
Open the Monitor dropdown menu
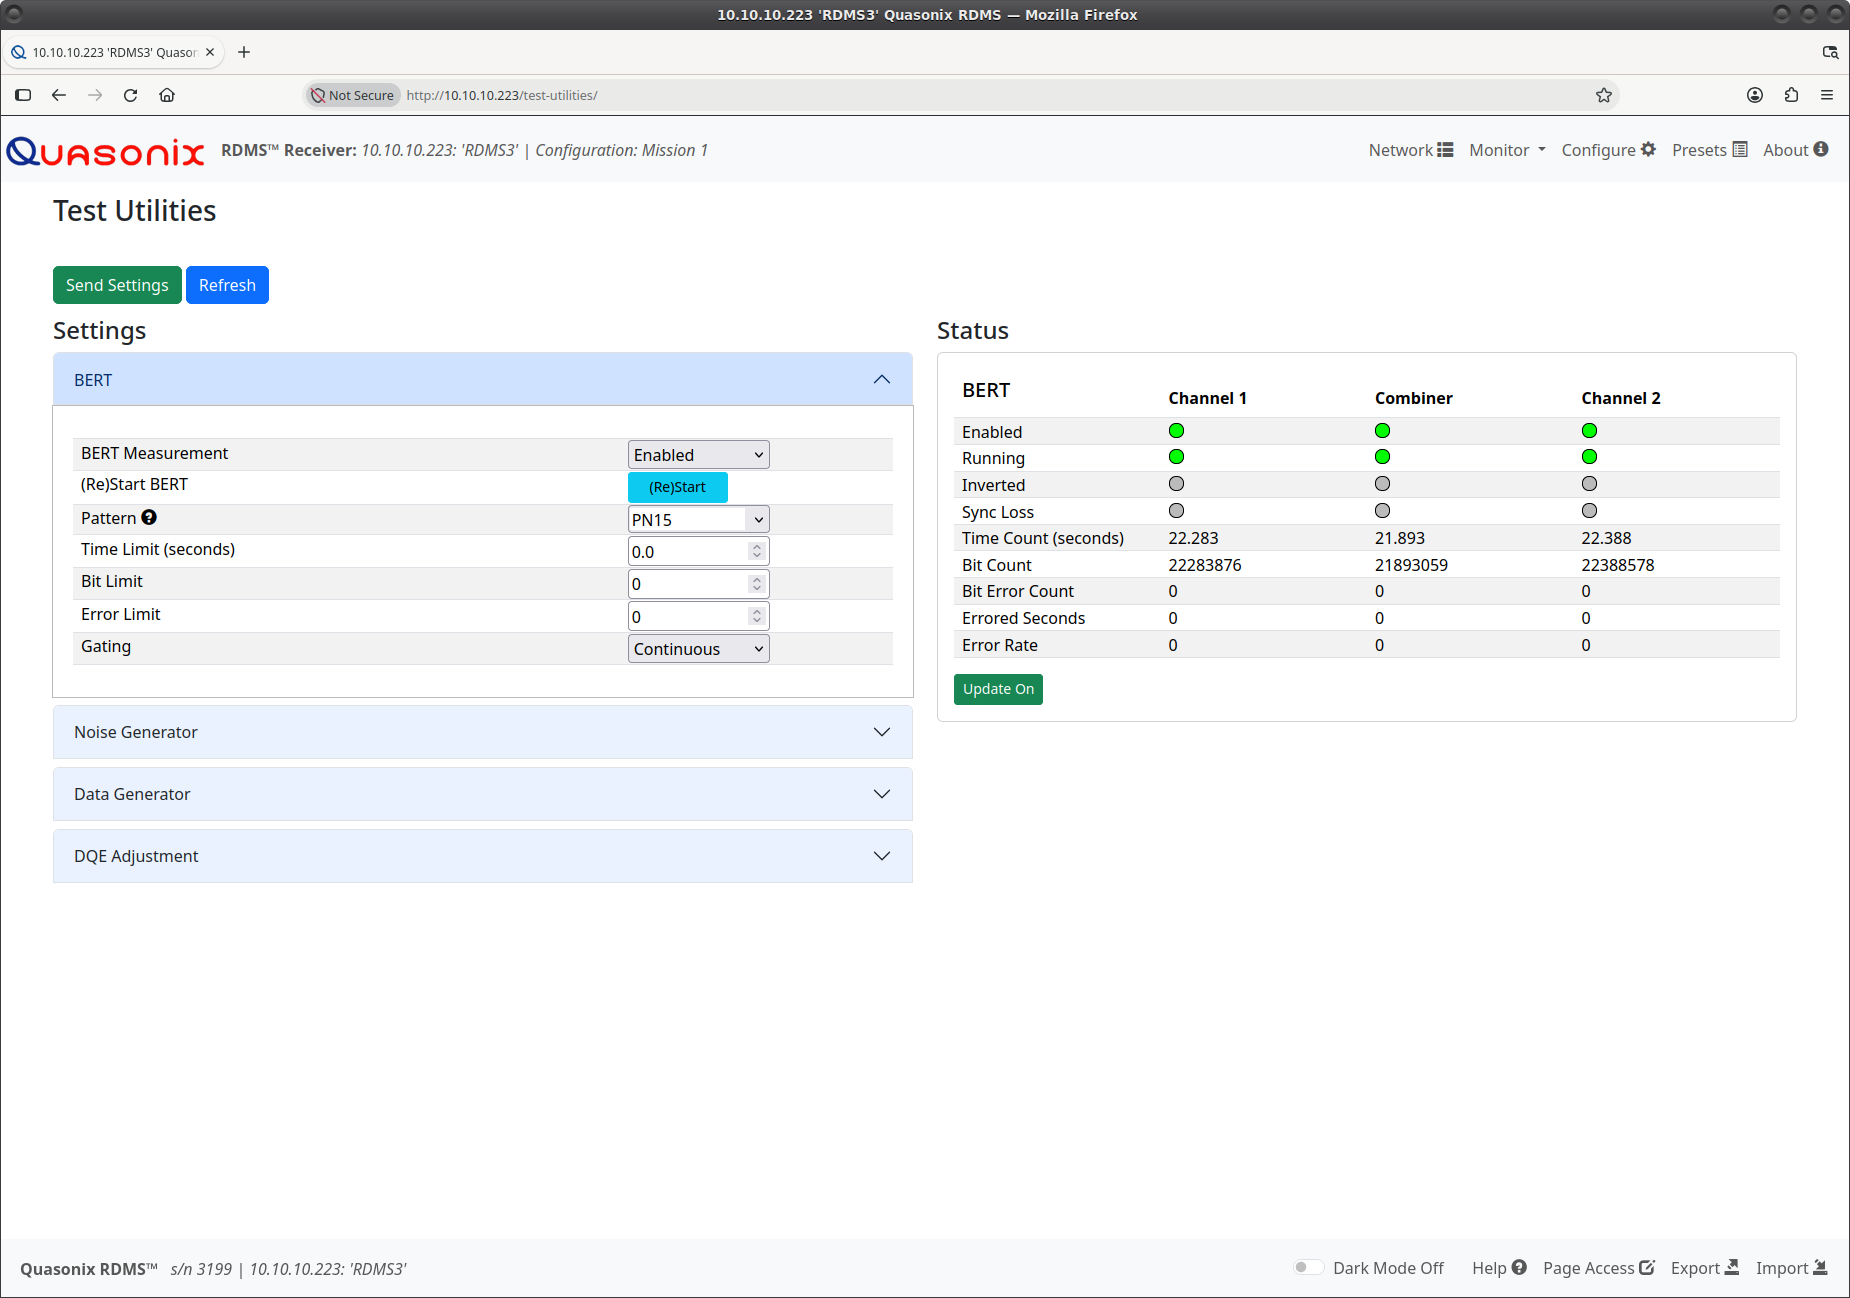click(1507, 150)
